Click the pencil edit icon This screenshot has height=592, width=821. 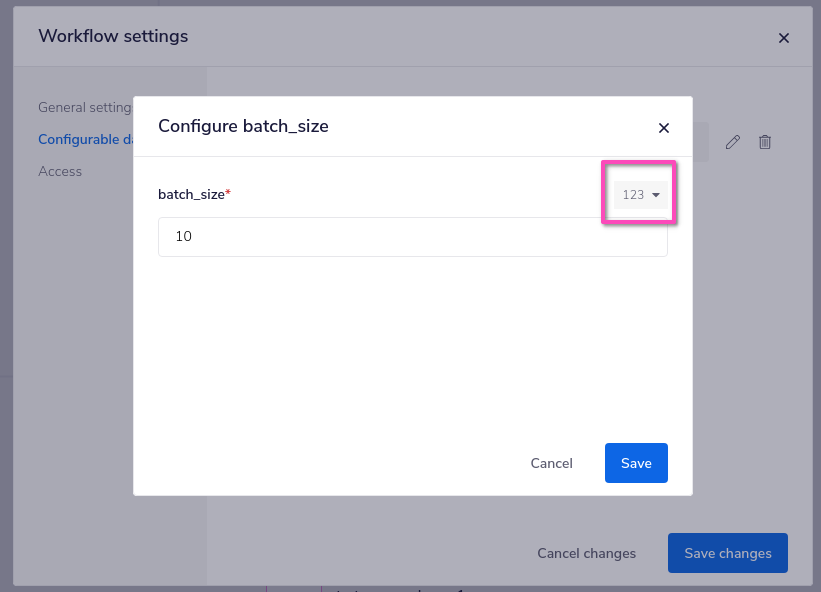coord(732,142)
